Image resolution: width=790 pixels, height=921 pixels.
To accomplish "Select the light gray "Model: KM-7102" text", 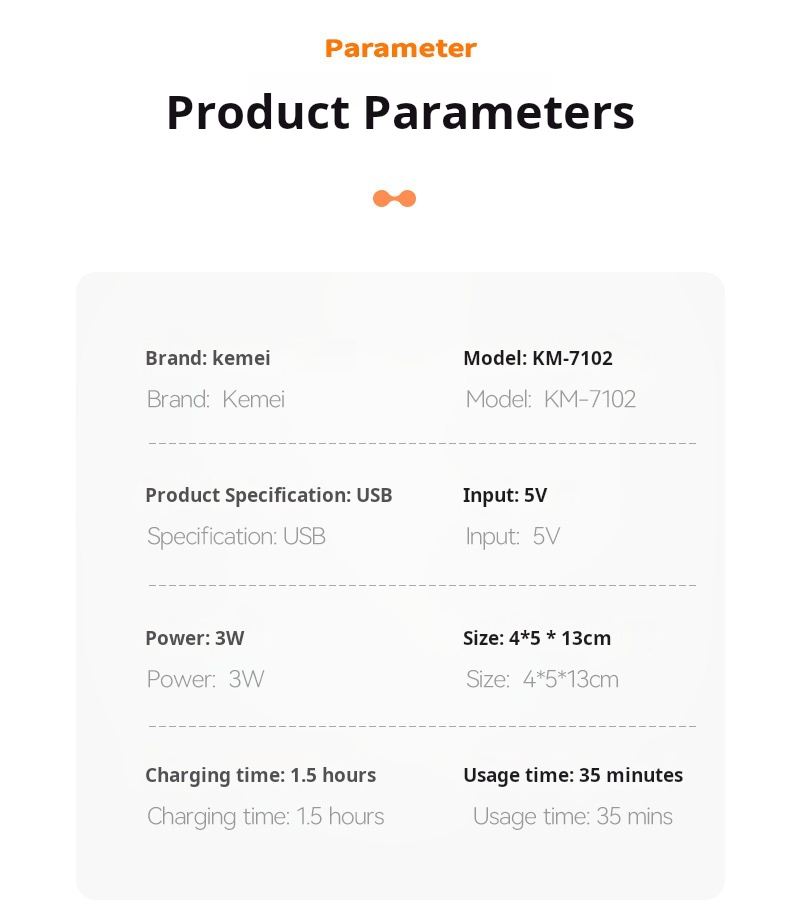I will (x=551, y=400).
